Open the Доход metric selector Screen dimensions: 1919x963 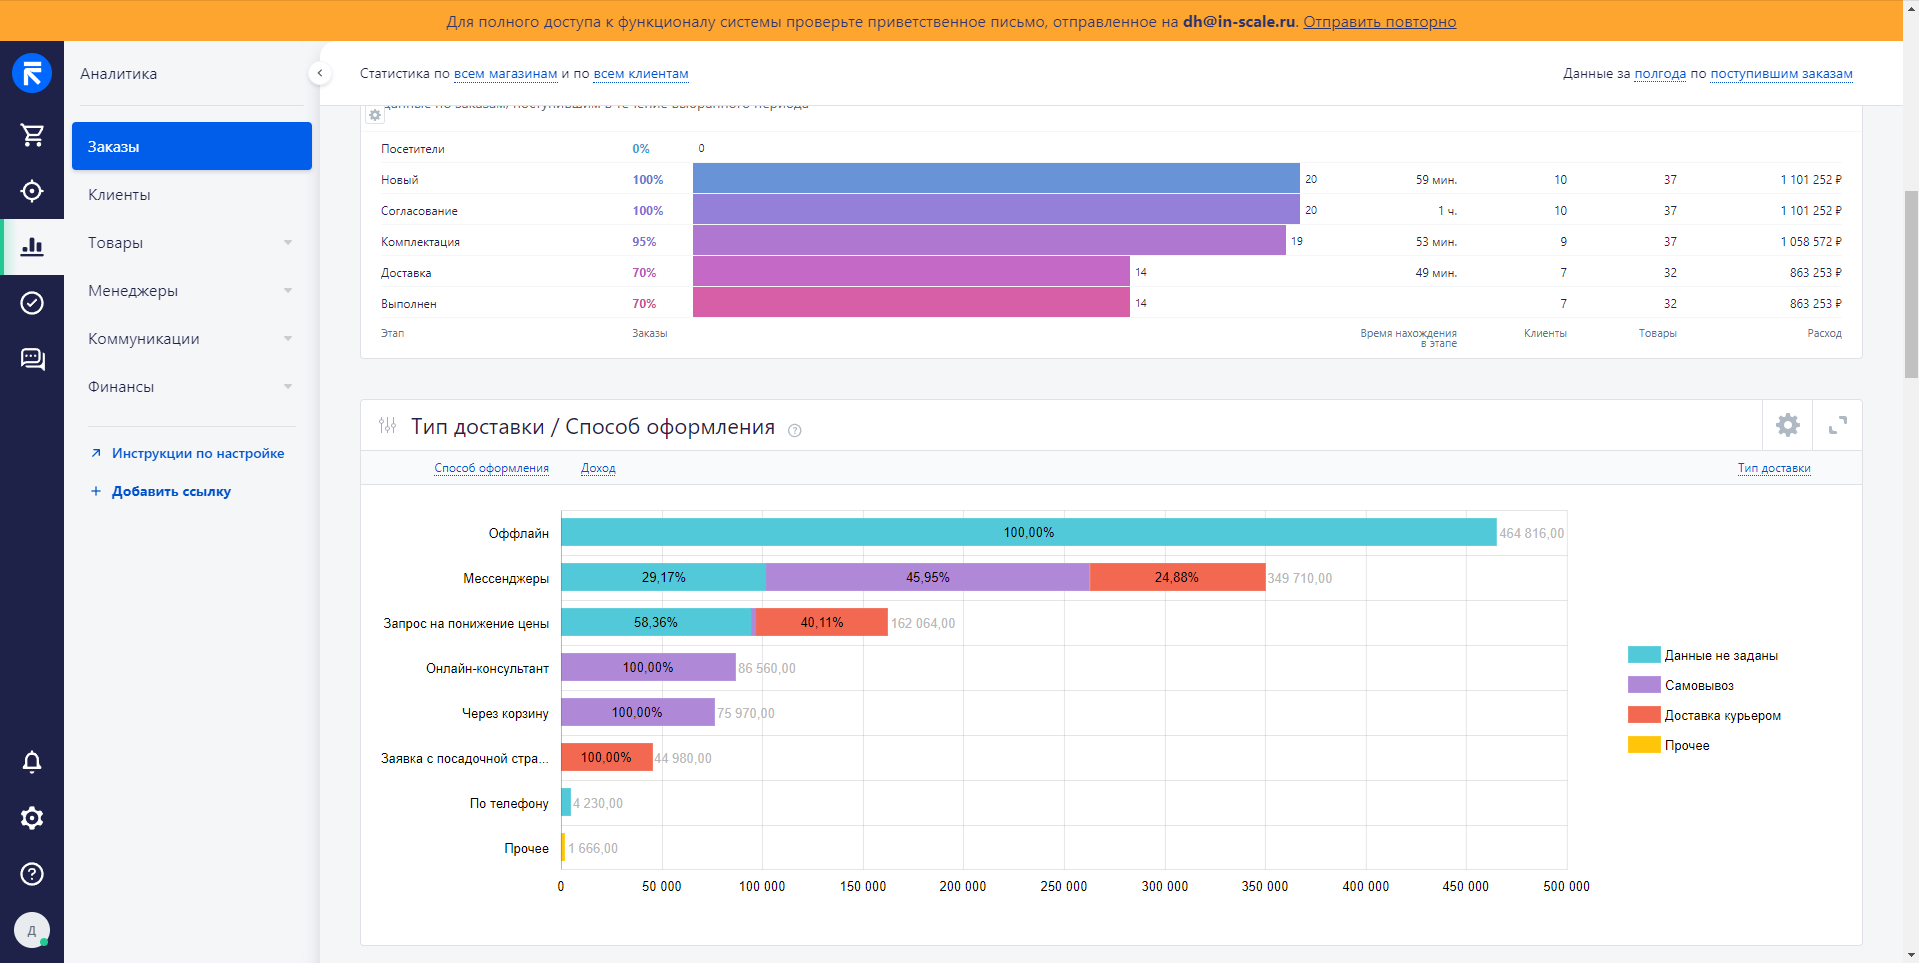598,468
